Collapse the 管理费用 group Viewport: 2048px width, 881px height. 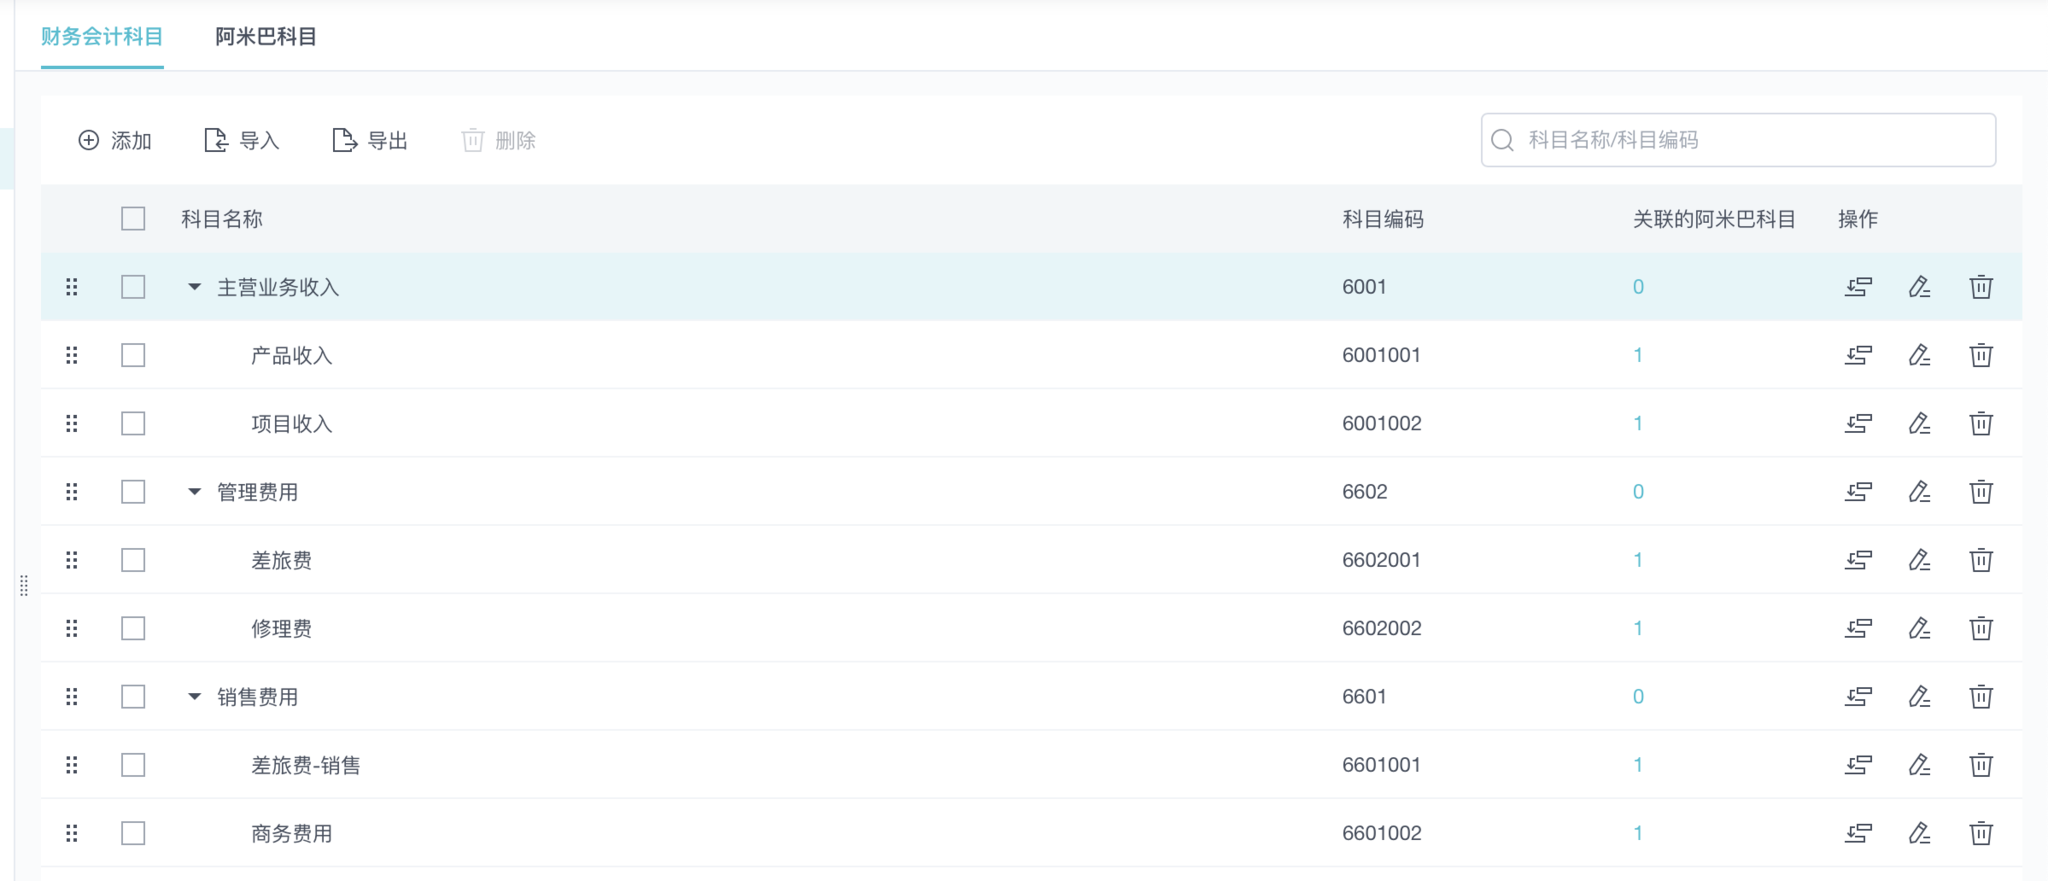[x=195, y=492]
